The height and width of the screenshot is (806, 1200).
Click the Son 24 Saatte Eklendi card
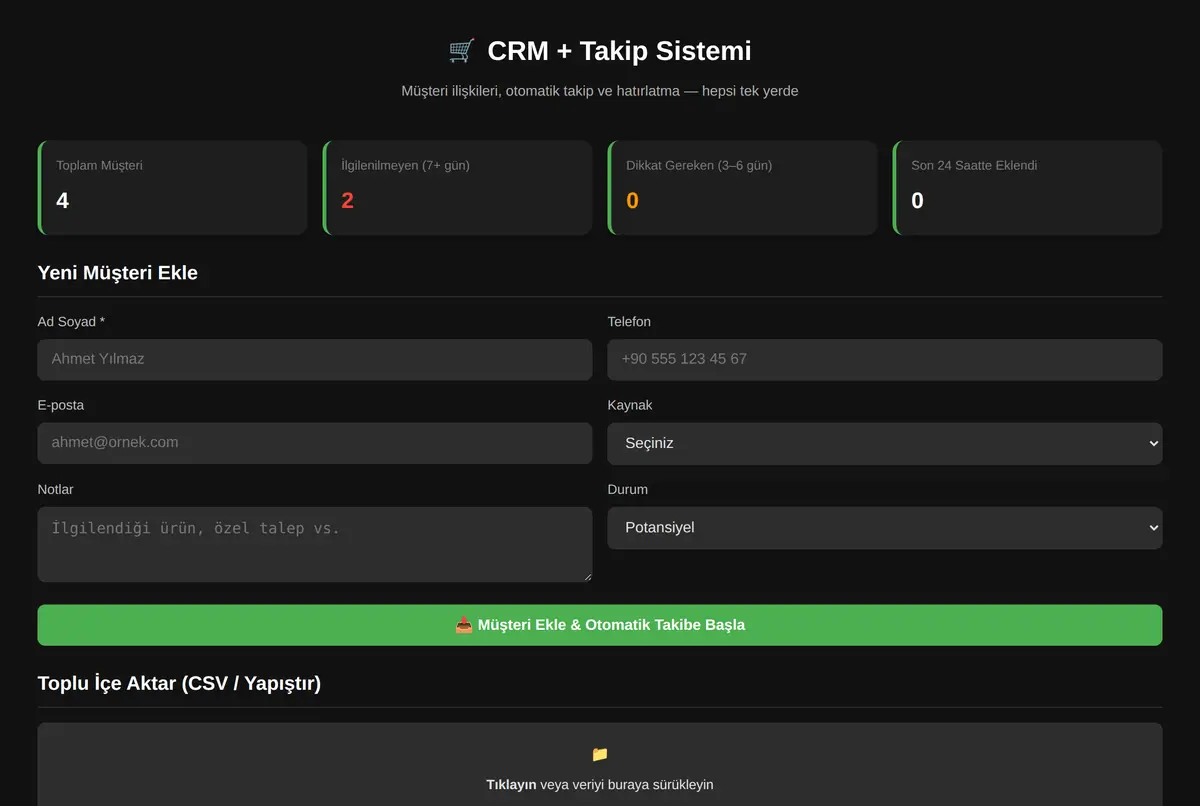tap(1027, 187)
